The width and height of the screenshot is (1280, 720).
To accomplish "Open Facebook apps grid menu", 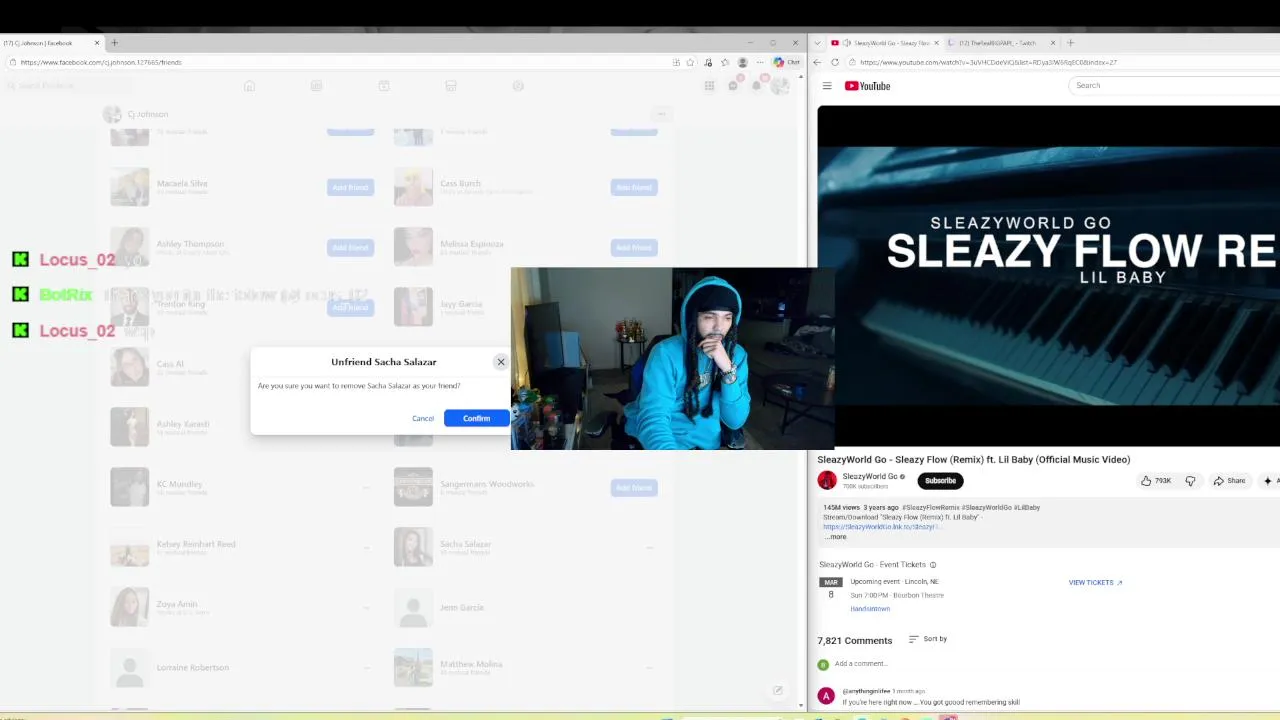I will point(709,86).
